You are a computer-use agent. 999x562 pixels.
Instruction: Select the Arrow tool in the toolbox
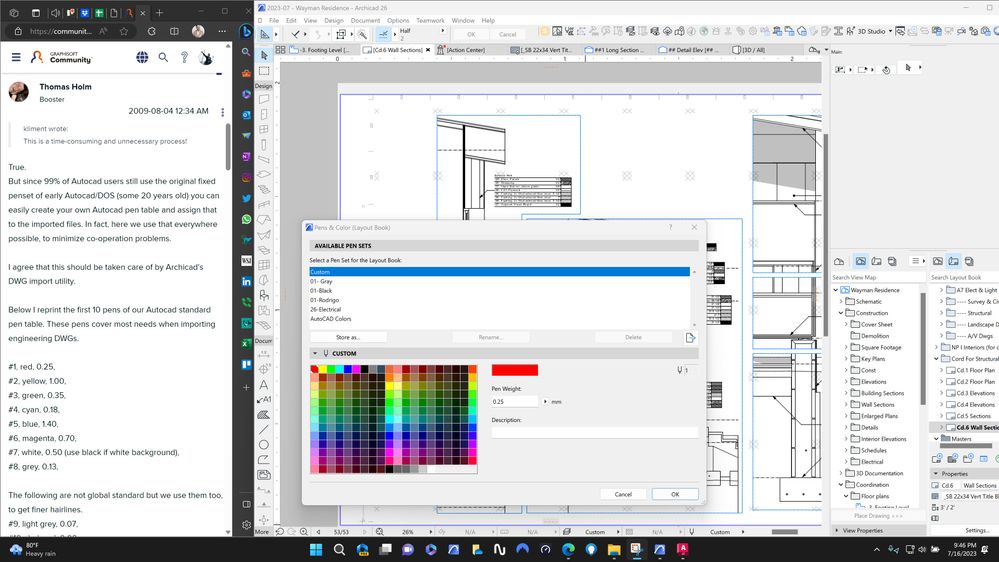click(x=264, y=56)
